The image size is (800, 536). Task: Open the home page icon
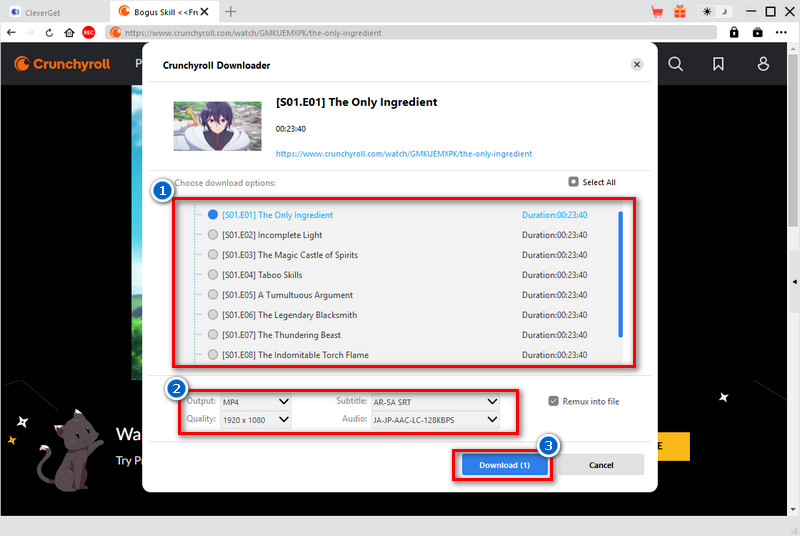click(x=69, y=33)
